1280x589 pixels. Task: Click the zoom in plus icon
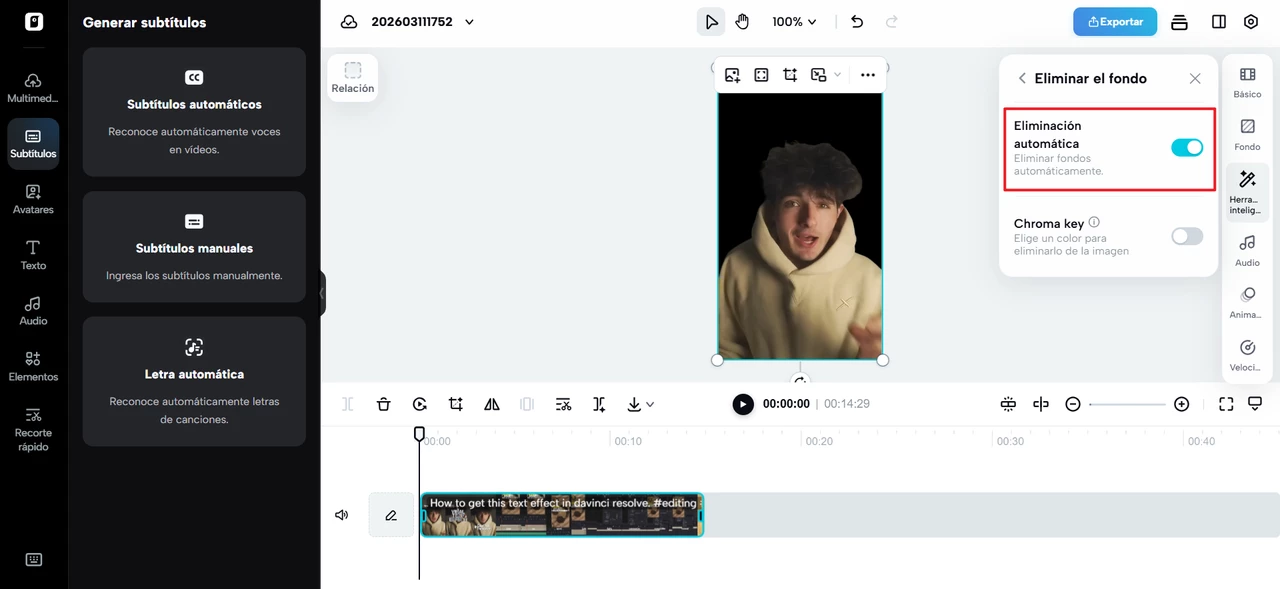(1182, 404)
